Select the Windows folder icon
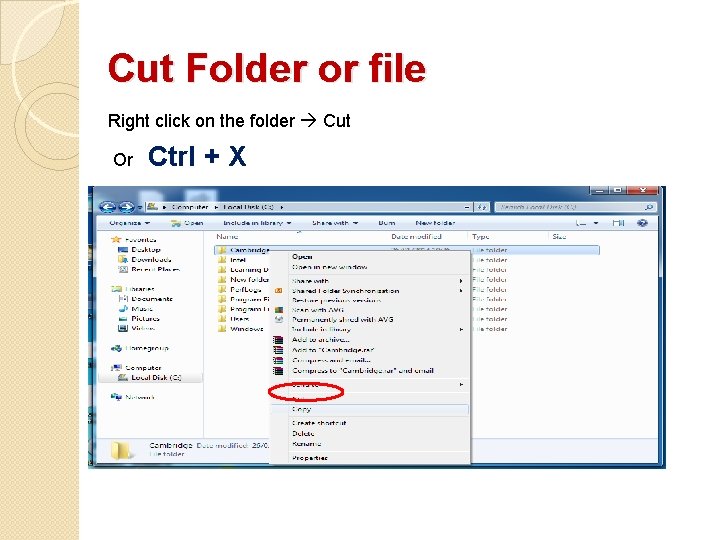720x540 pixels. 222,329
